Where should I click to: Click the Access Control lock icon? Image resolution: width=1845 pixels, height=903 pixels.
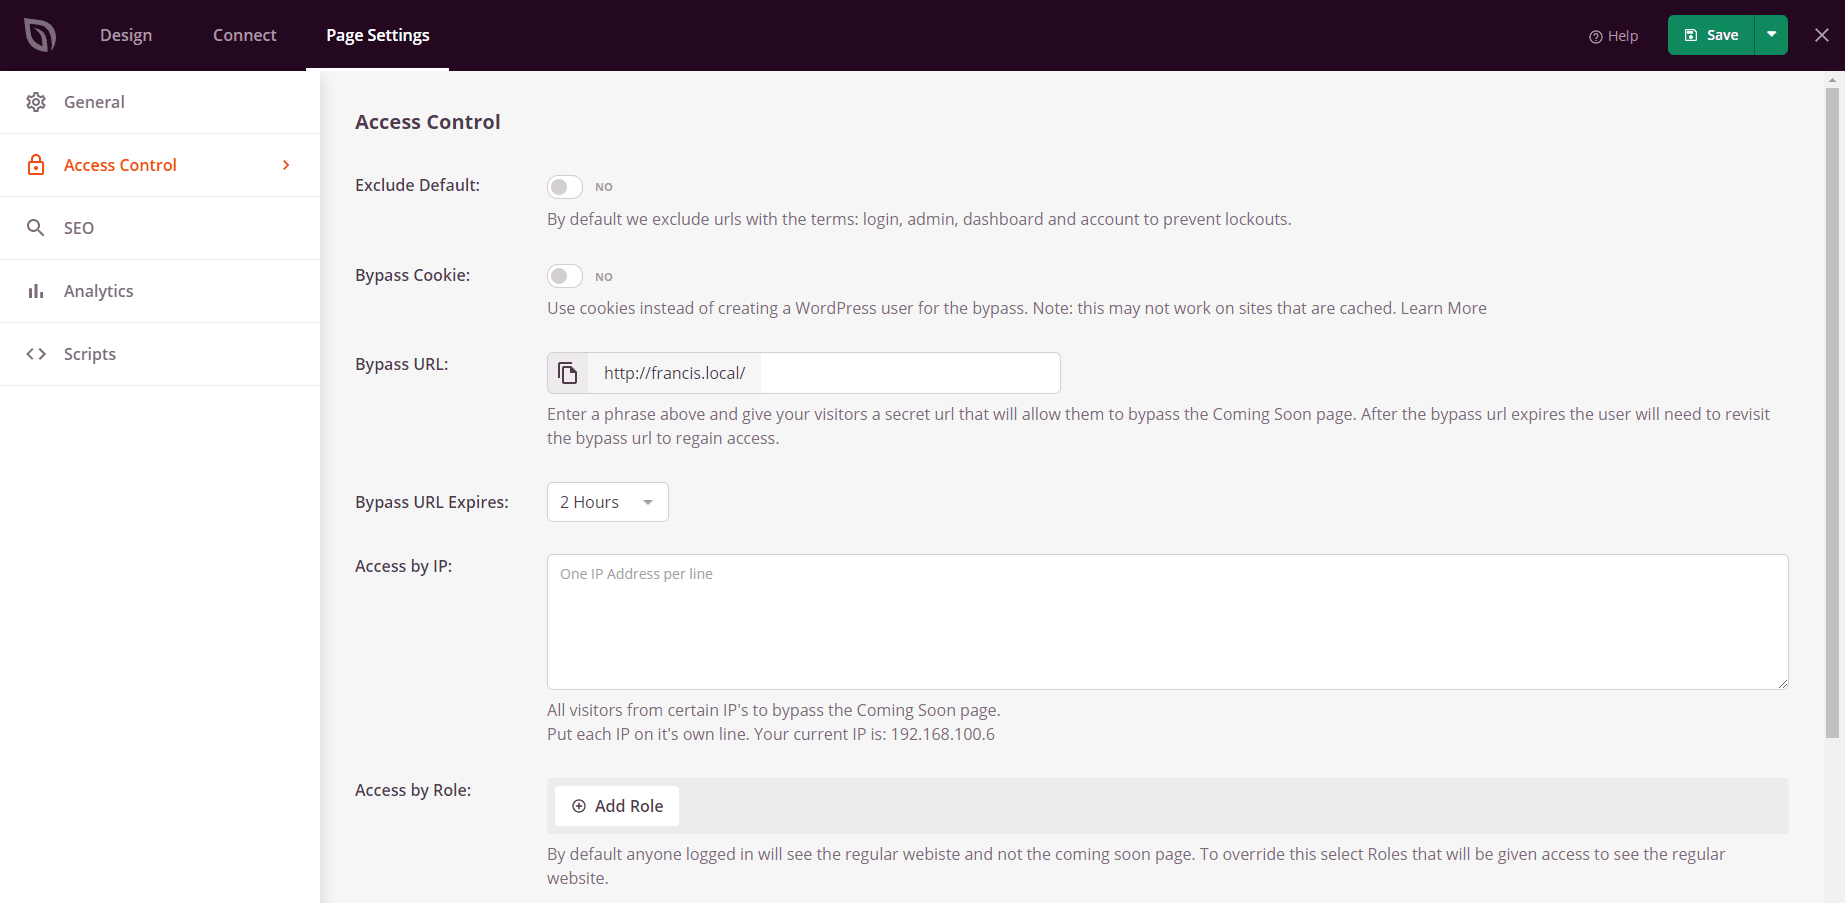pos(36,165)
